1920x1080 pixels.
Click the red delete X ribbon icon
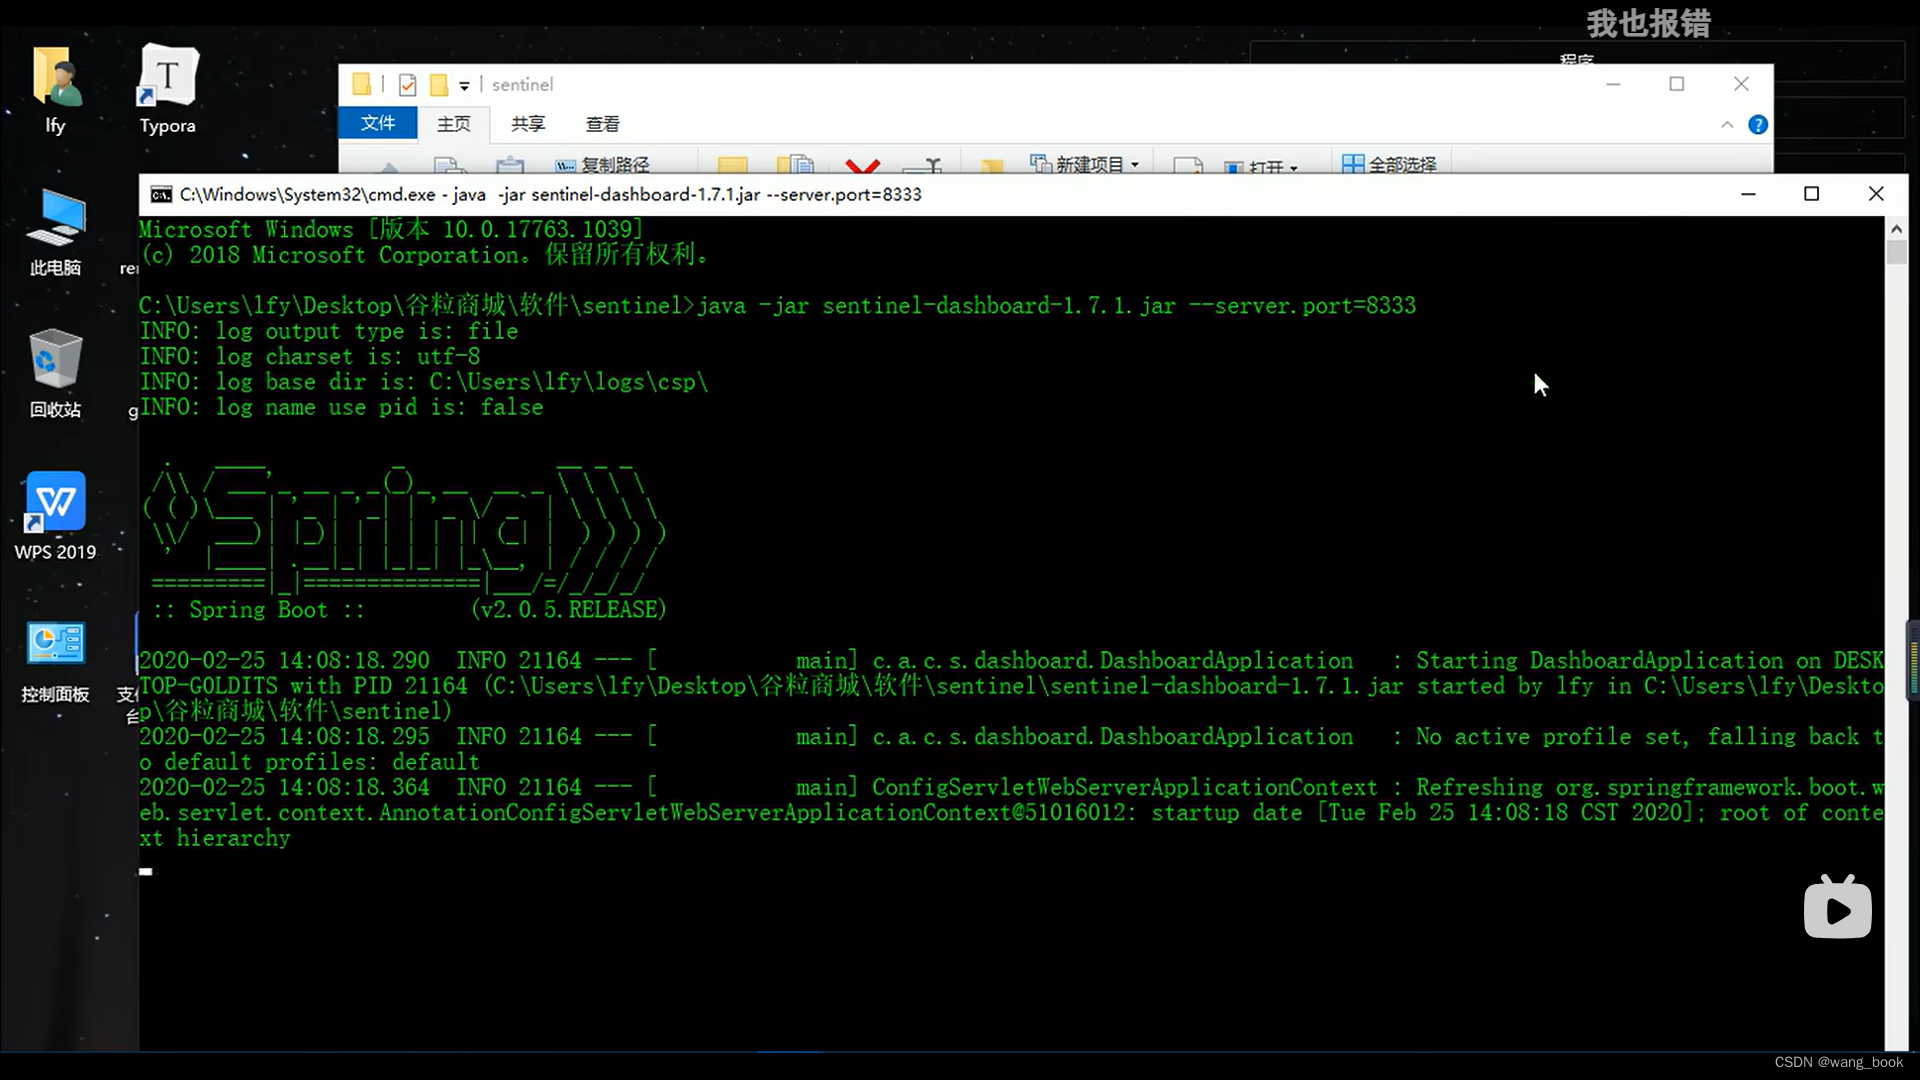pos(862,164)
